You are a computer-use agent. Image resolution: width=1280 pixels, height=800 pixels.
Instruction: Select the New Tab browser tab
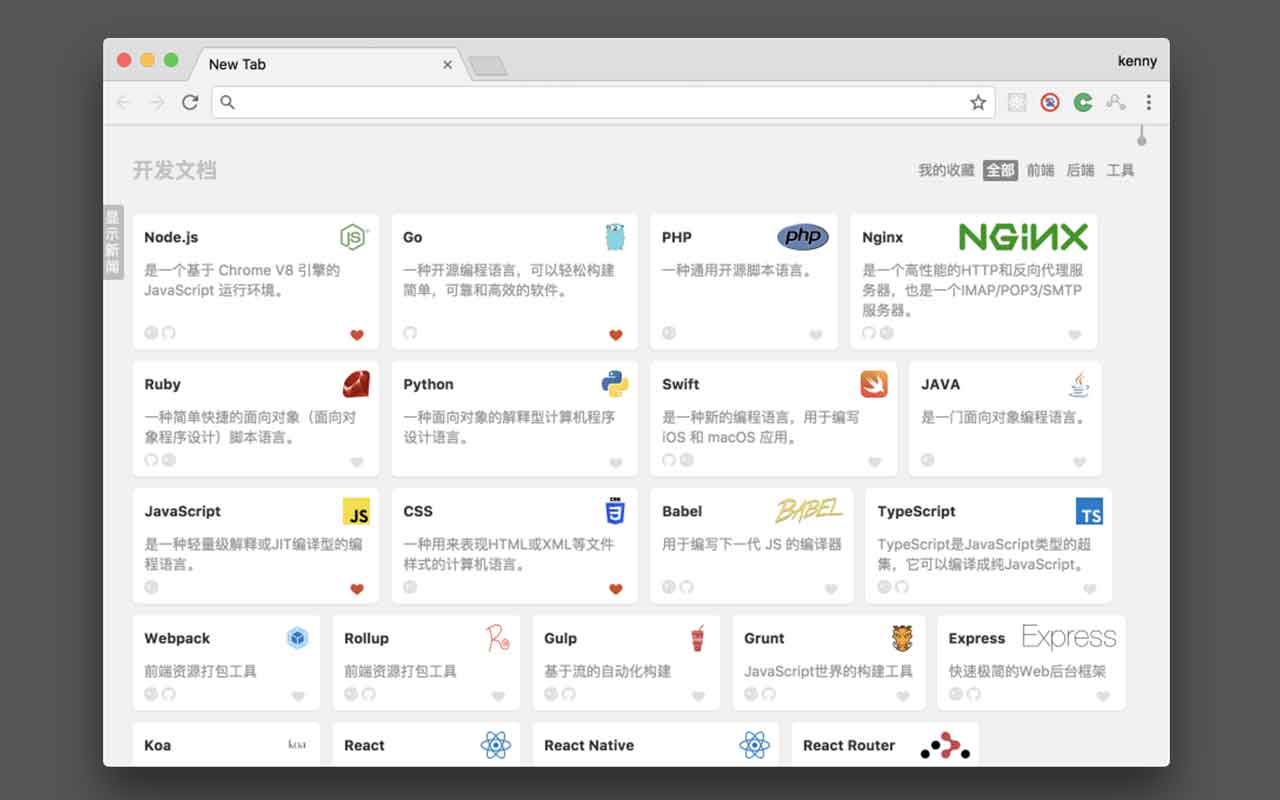(326, 64)
